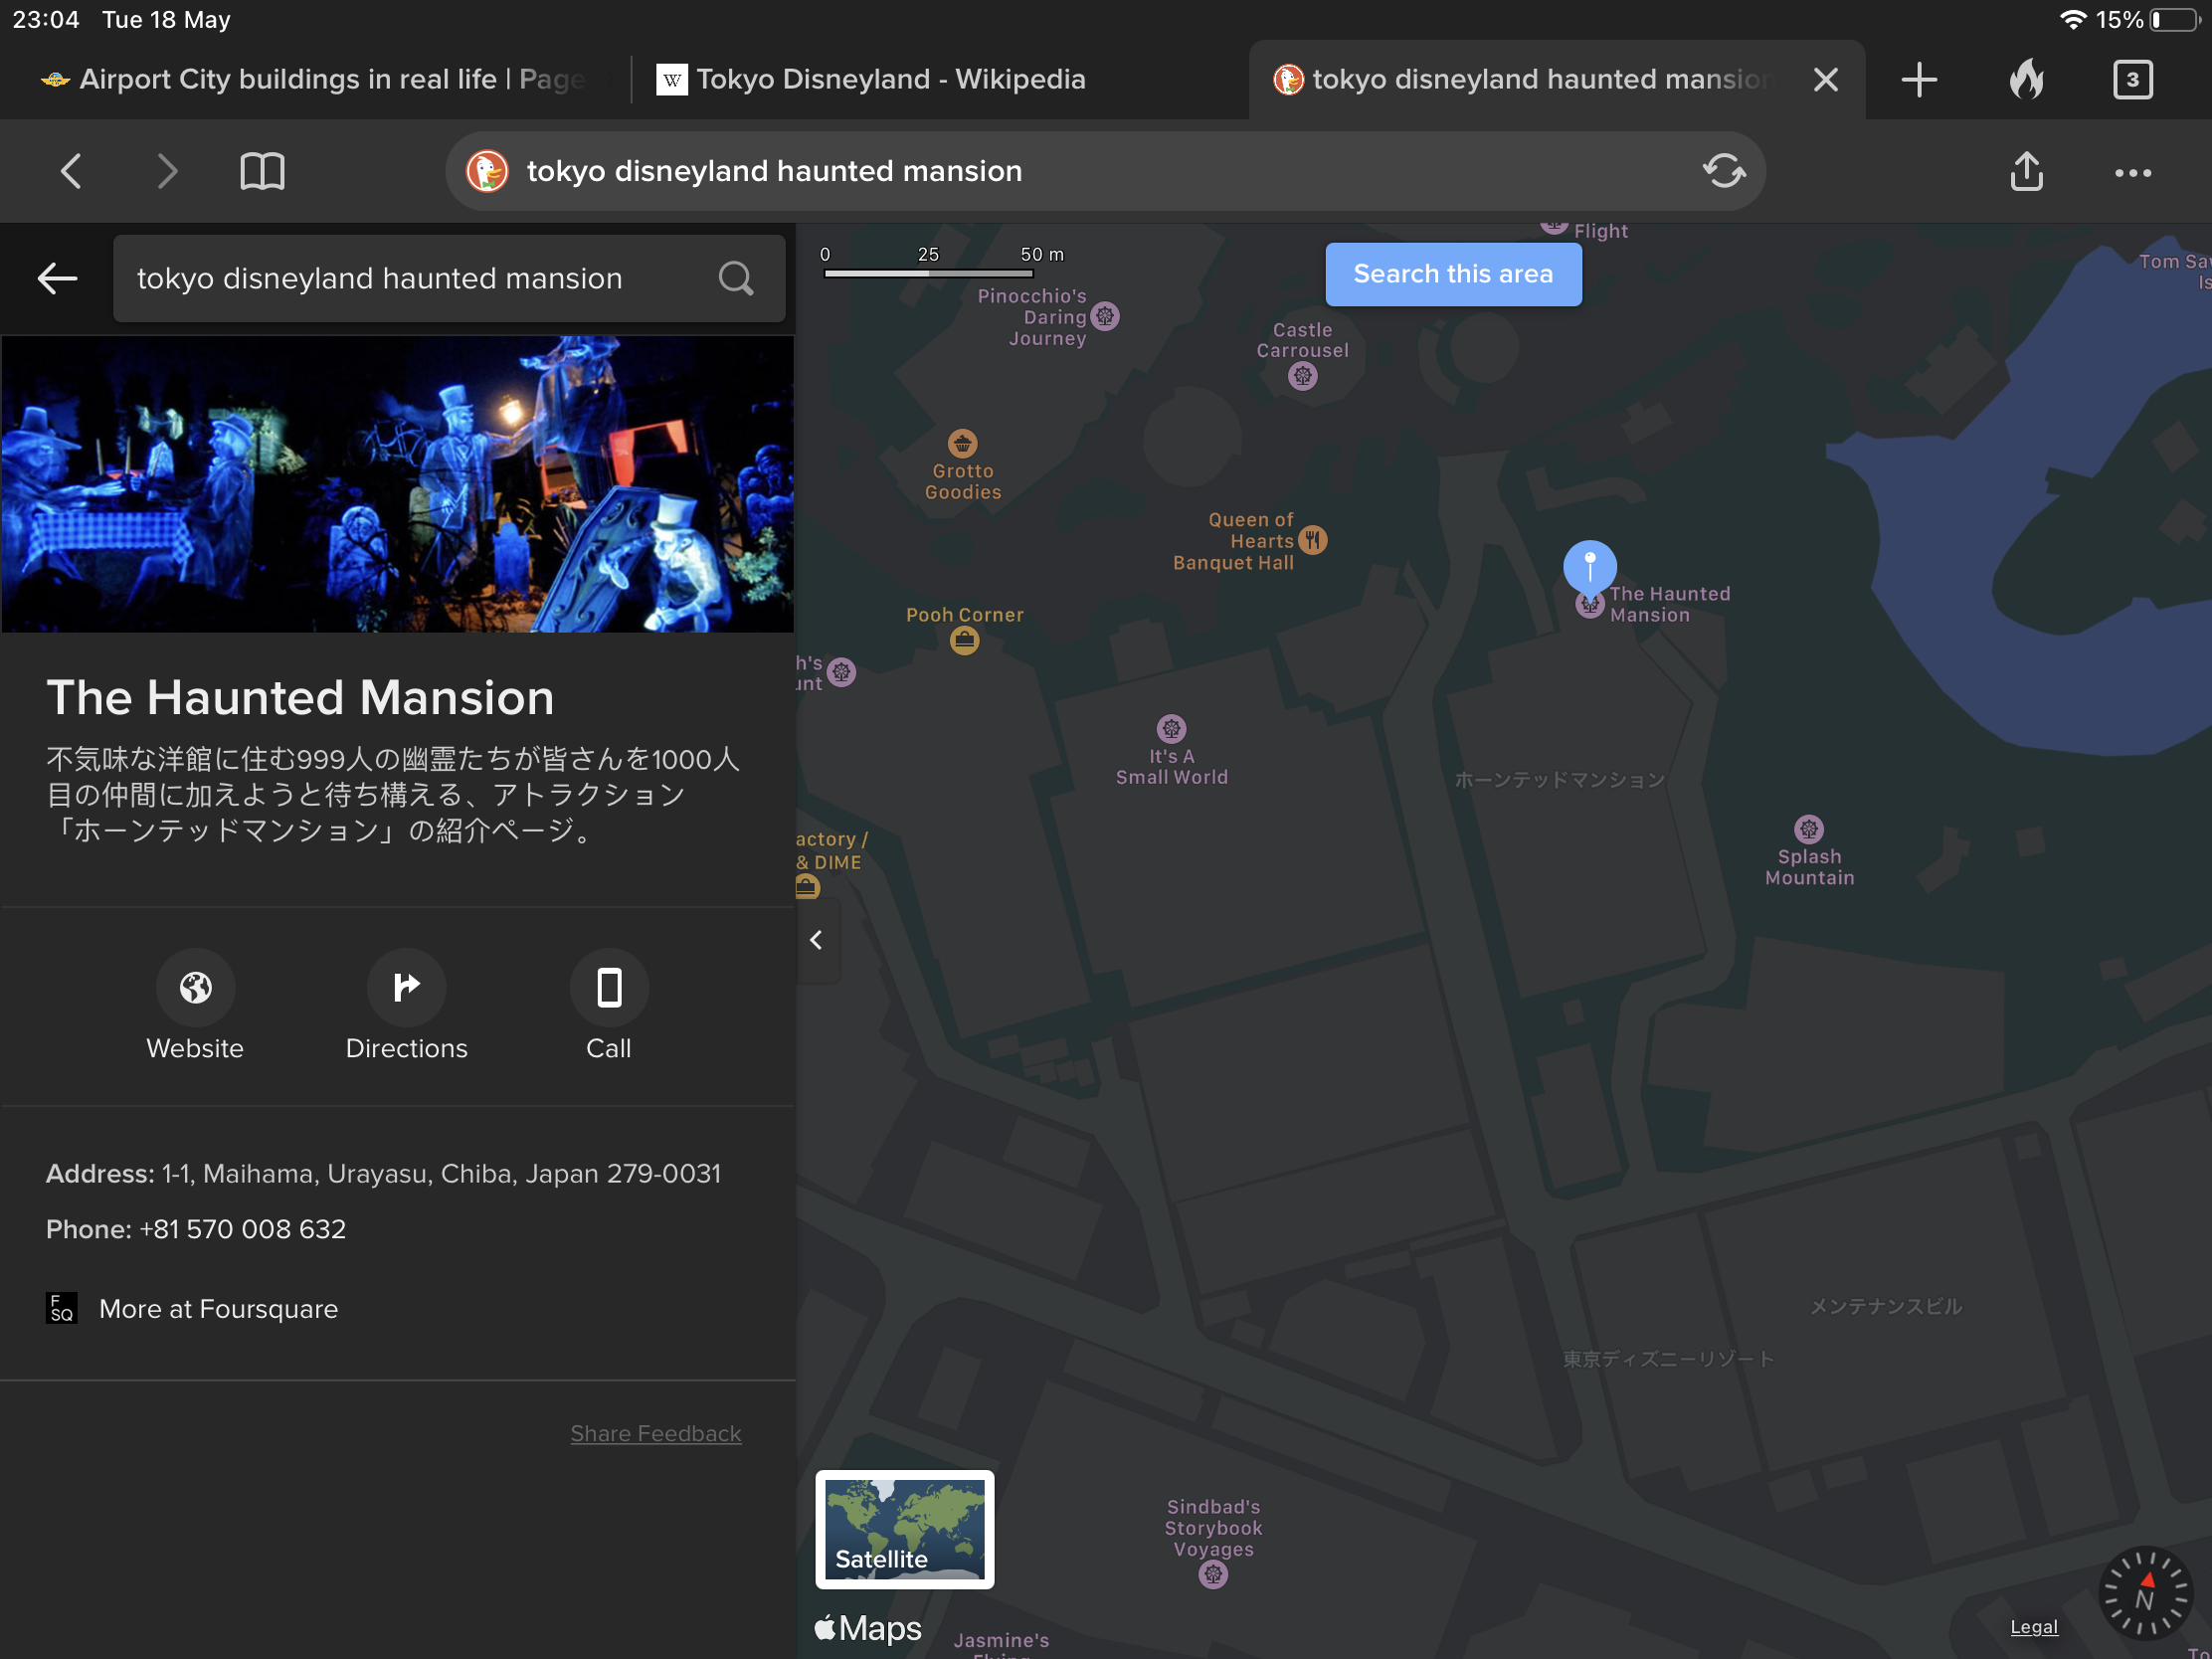
Task: Select Sindbad's Storybook Voyages marker
Action: pos(1213,1574)
